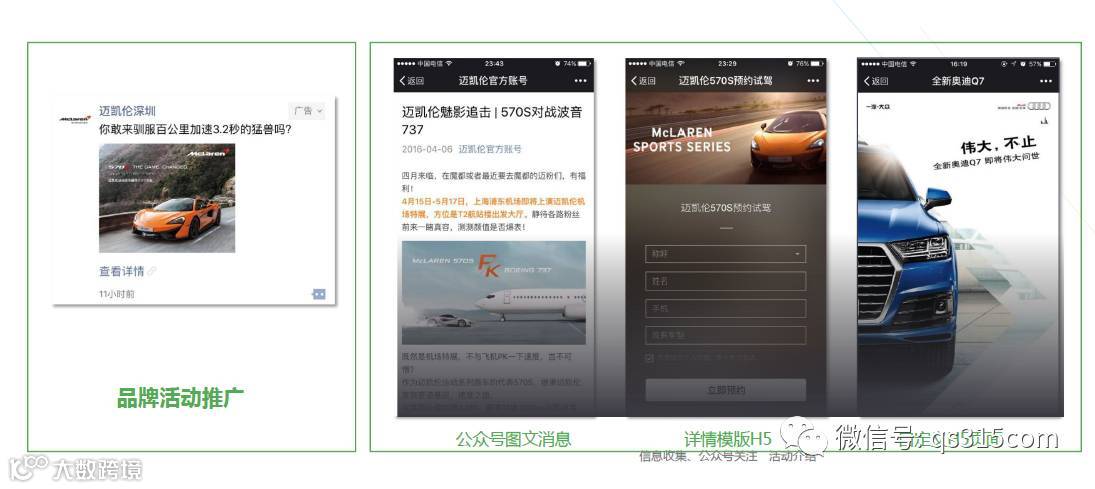Open McLaren 570S vs Boeing 737 image
Image resolution: width=1095 pixels, height=489 pixels.
coord(494,293)
